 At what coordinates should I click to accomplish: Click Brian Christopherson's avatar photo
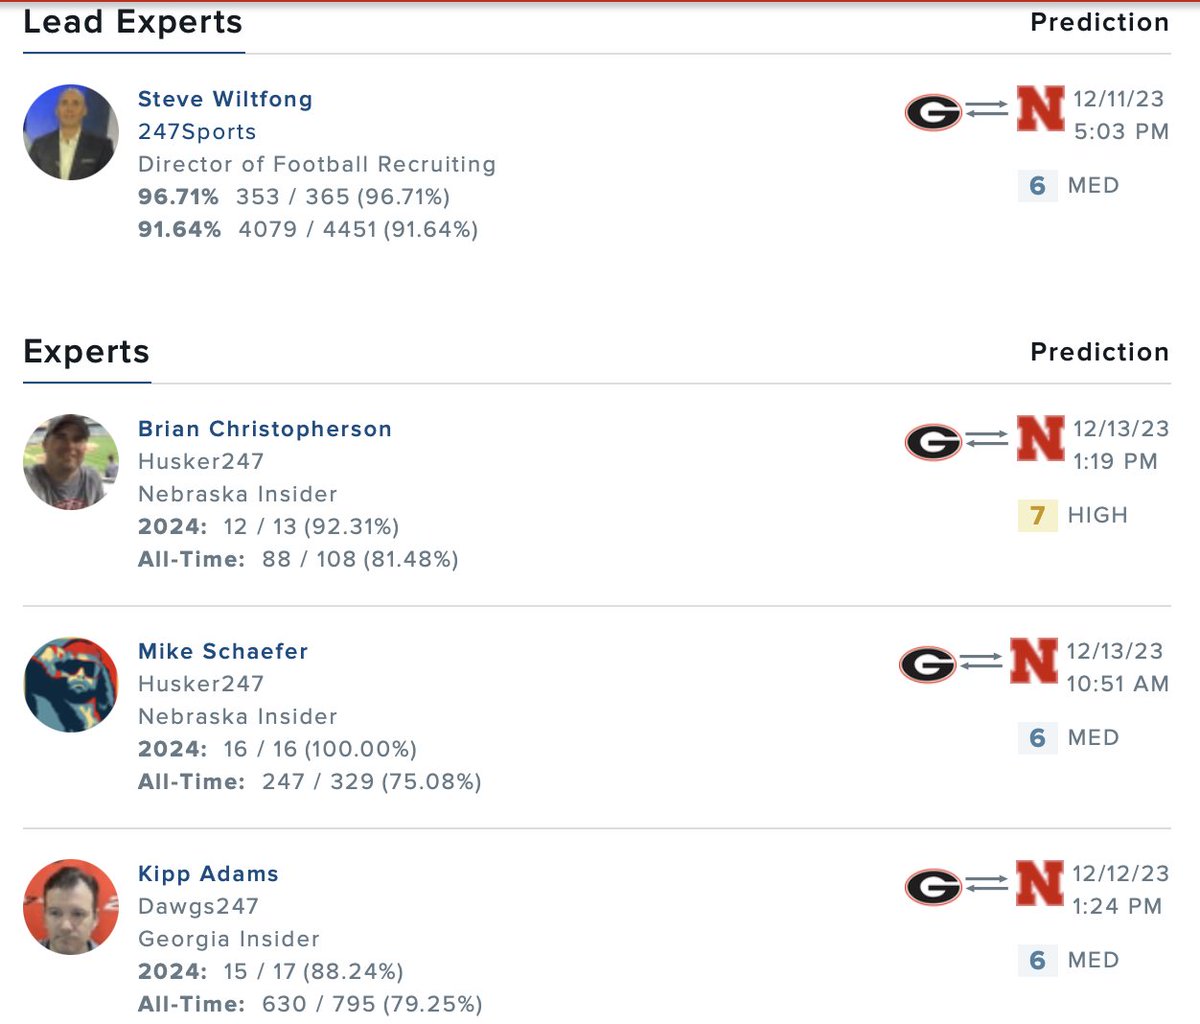coord(71,462)
